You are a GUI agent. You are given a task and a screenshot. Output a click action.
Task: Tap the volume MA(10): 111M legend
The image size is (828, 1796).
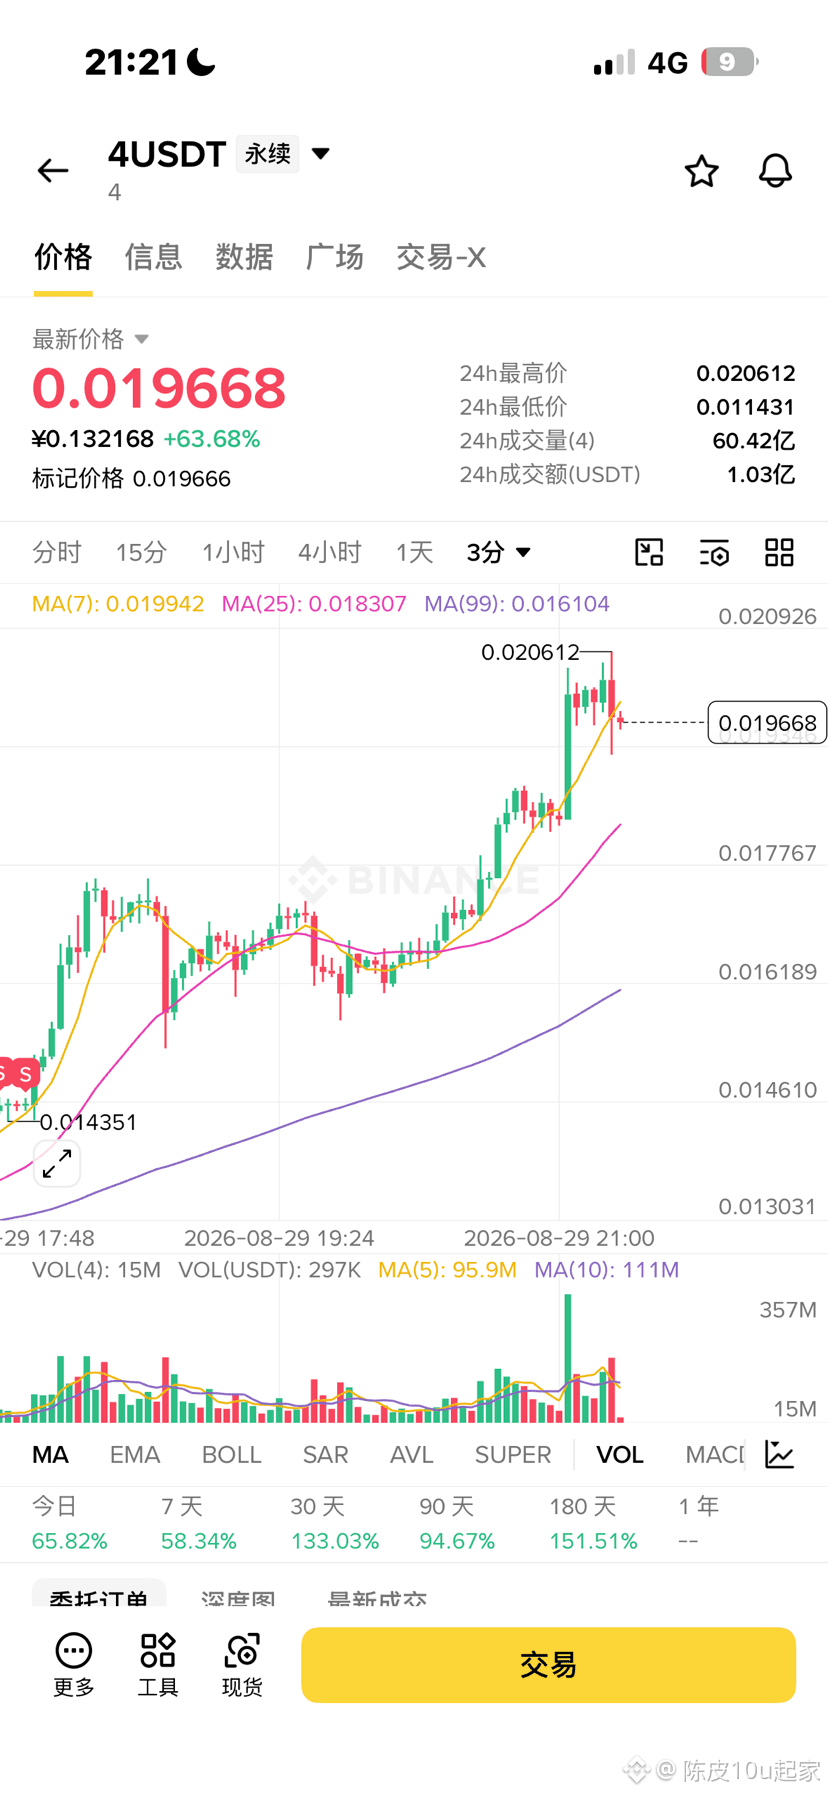[x=607, y=1270]
